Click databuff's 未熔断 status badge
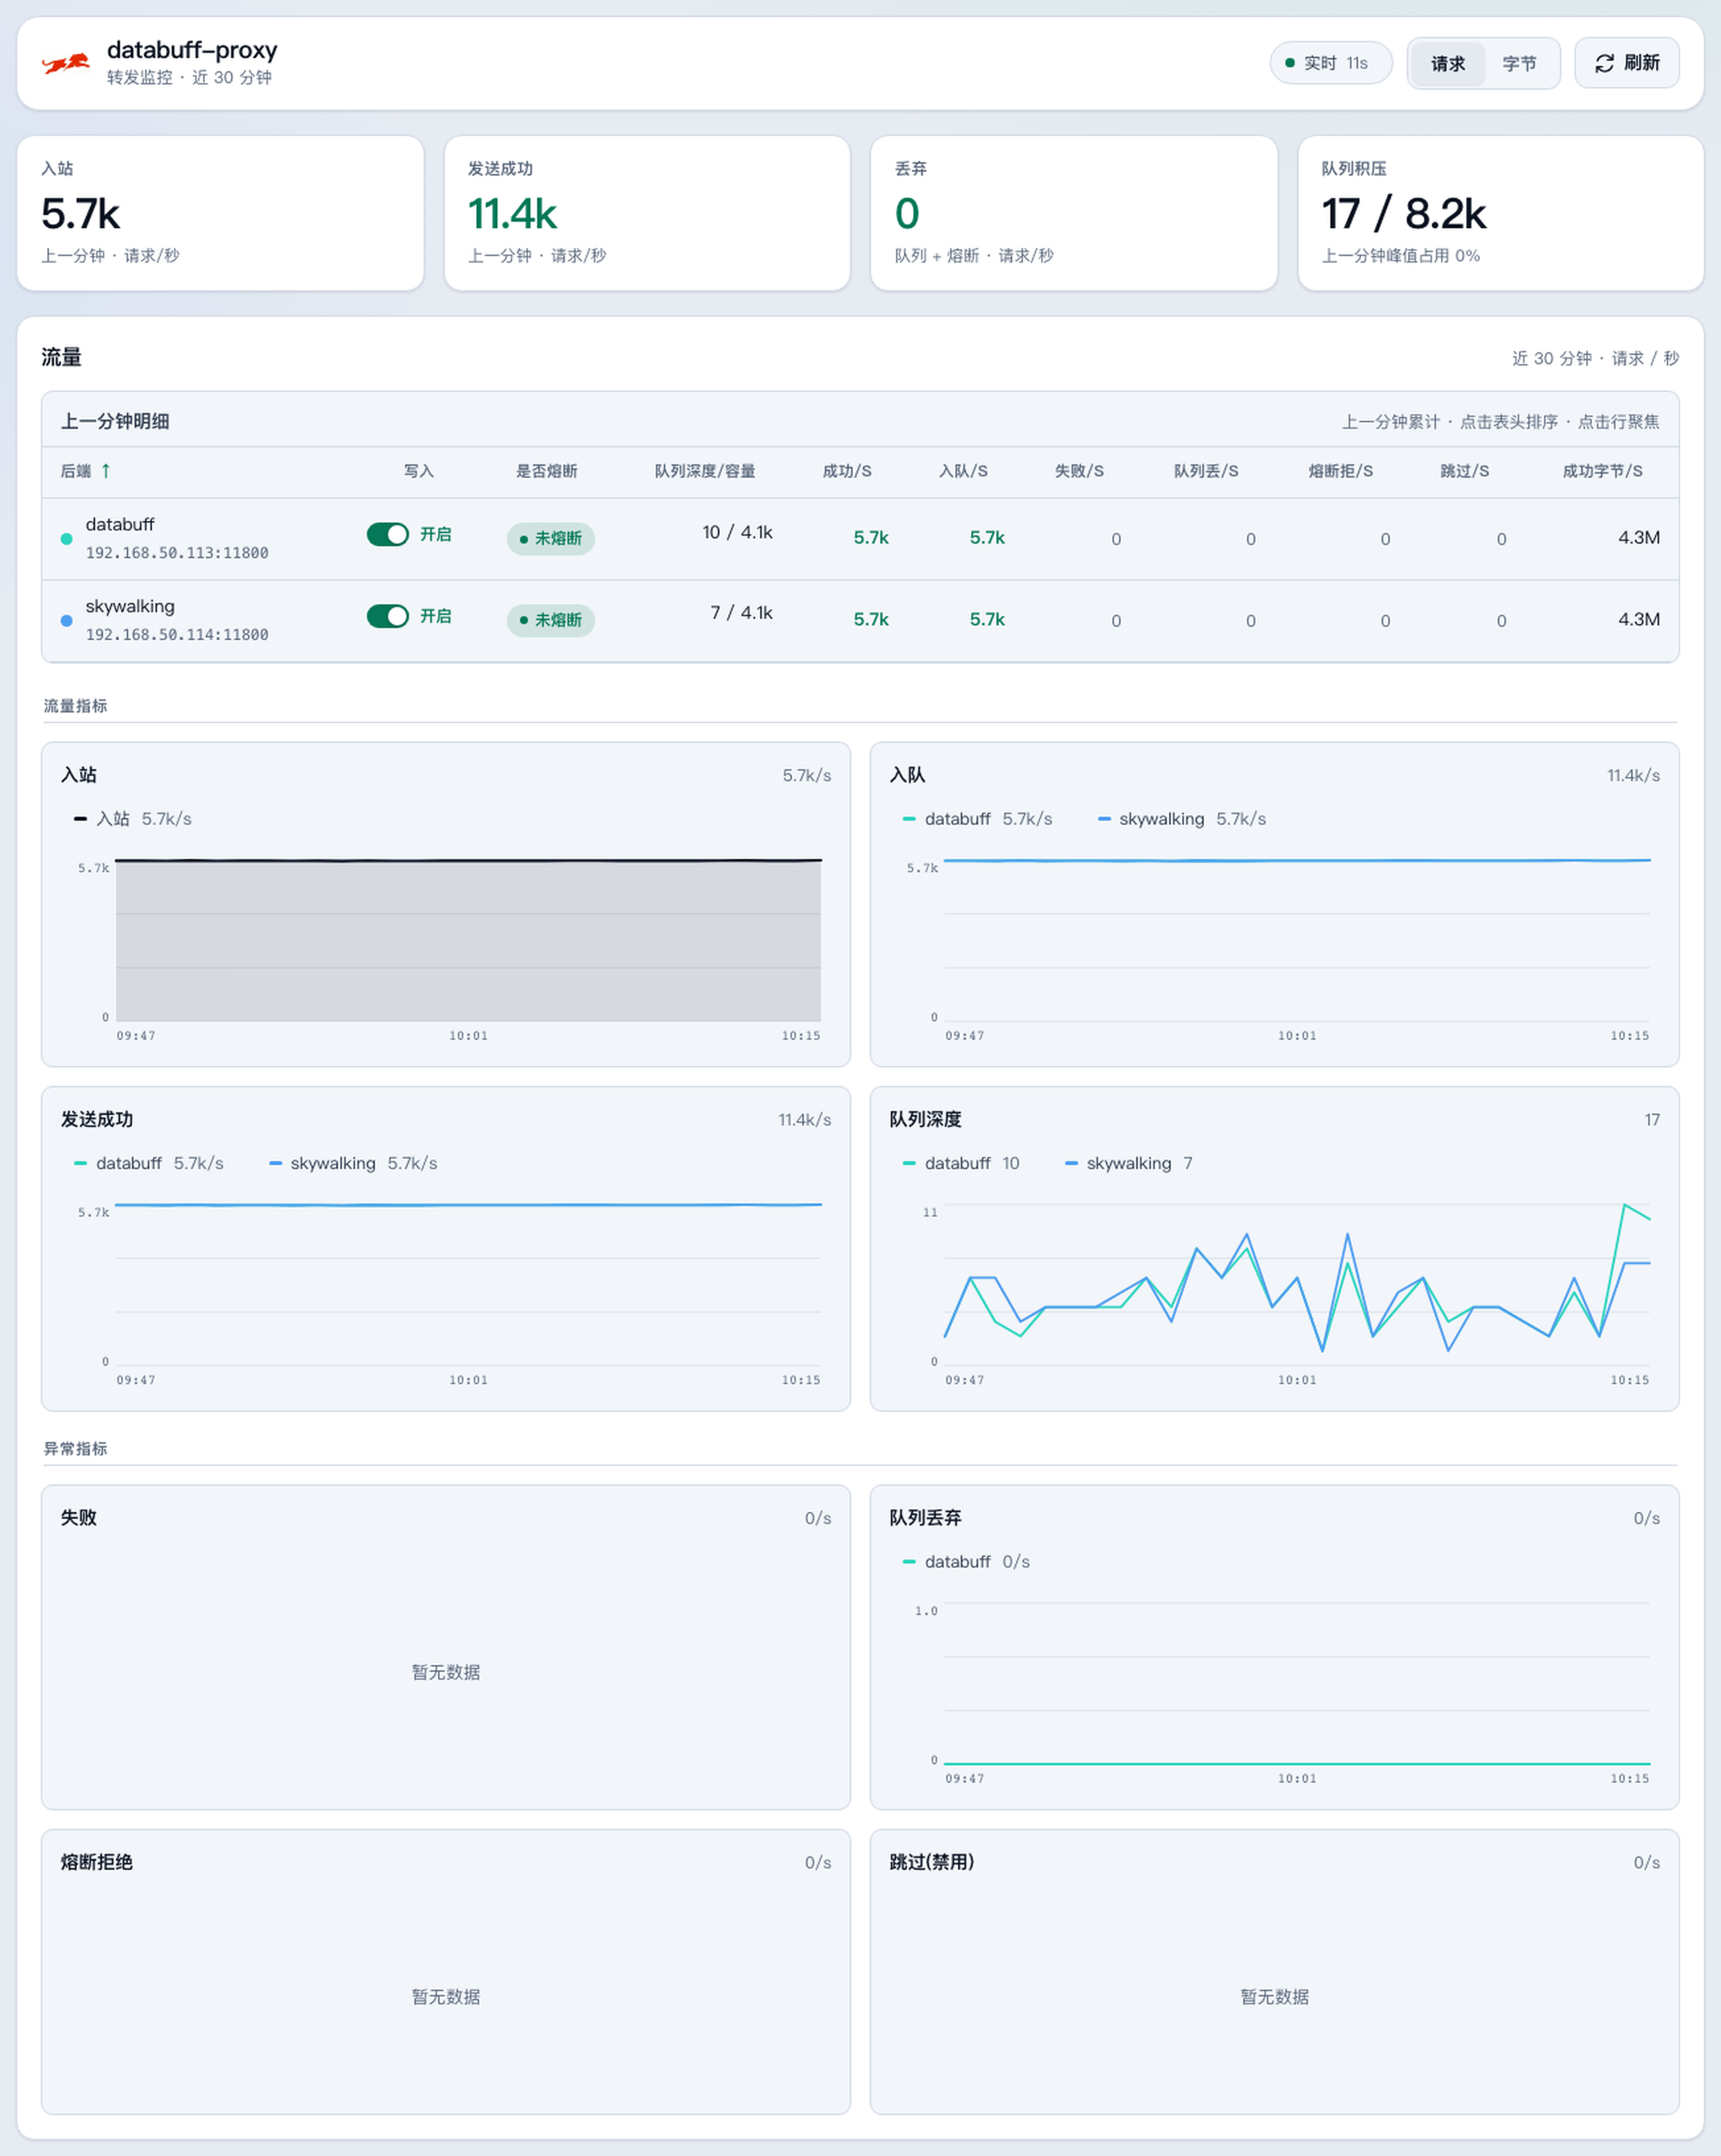The width and height of the screenshot is (1721, 2156). [551, 539]
